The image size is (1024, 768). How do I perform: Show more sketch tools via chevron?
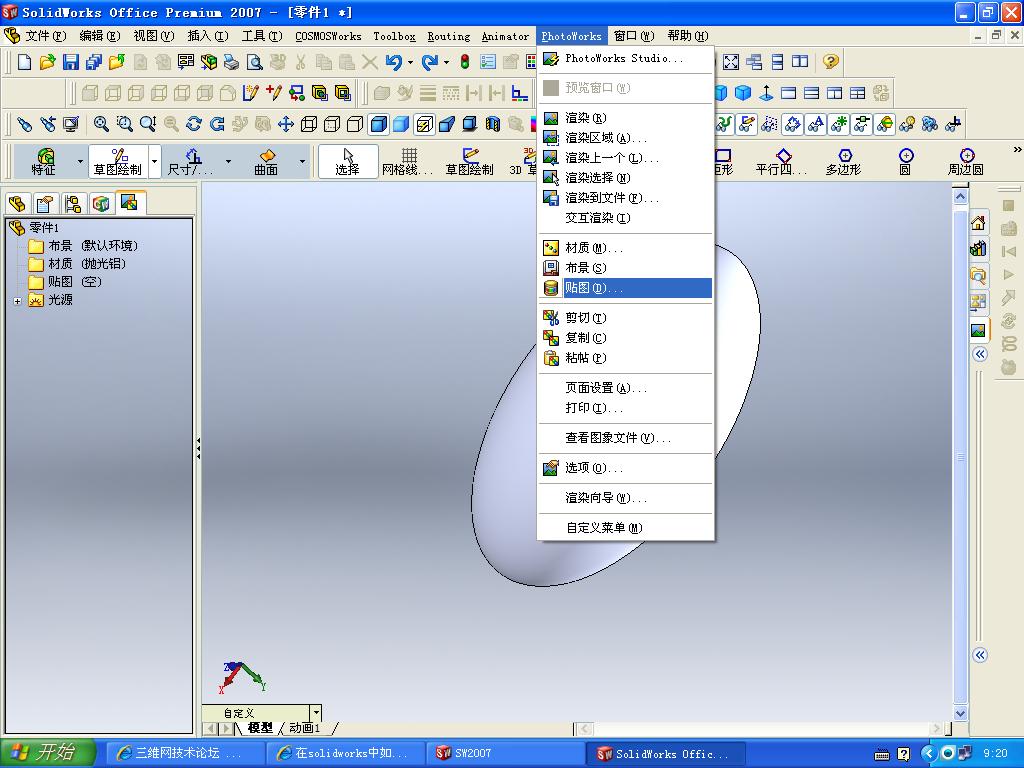coord(1017,150)
